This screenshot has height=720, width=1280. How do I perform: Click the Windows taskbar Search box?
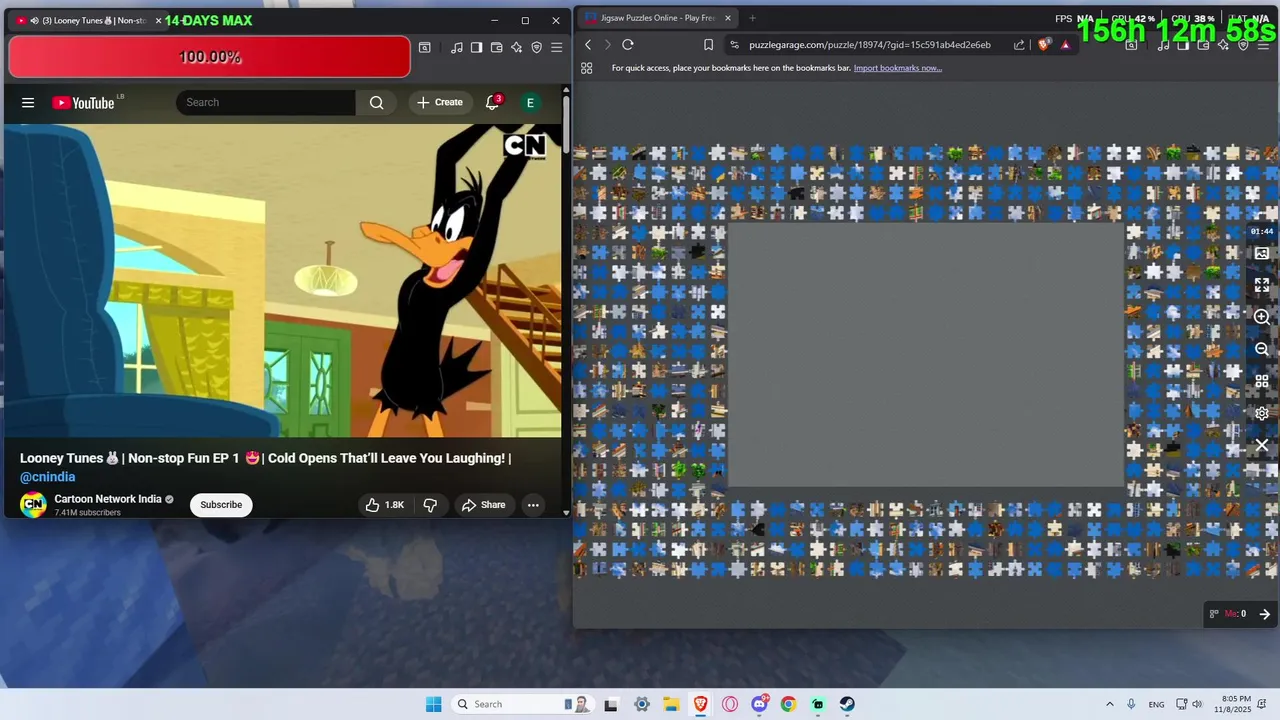(x=521, y=704)
